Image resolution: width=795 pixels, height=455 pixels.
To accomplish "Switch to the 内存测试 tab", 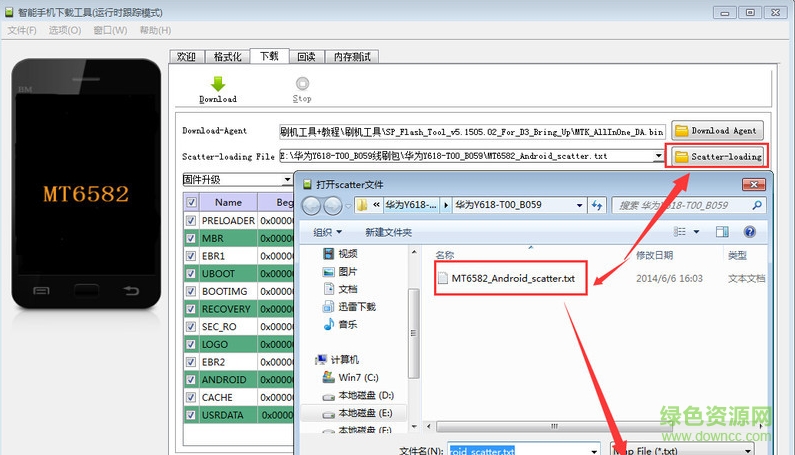I will click(x=352, y=57).
